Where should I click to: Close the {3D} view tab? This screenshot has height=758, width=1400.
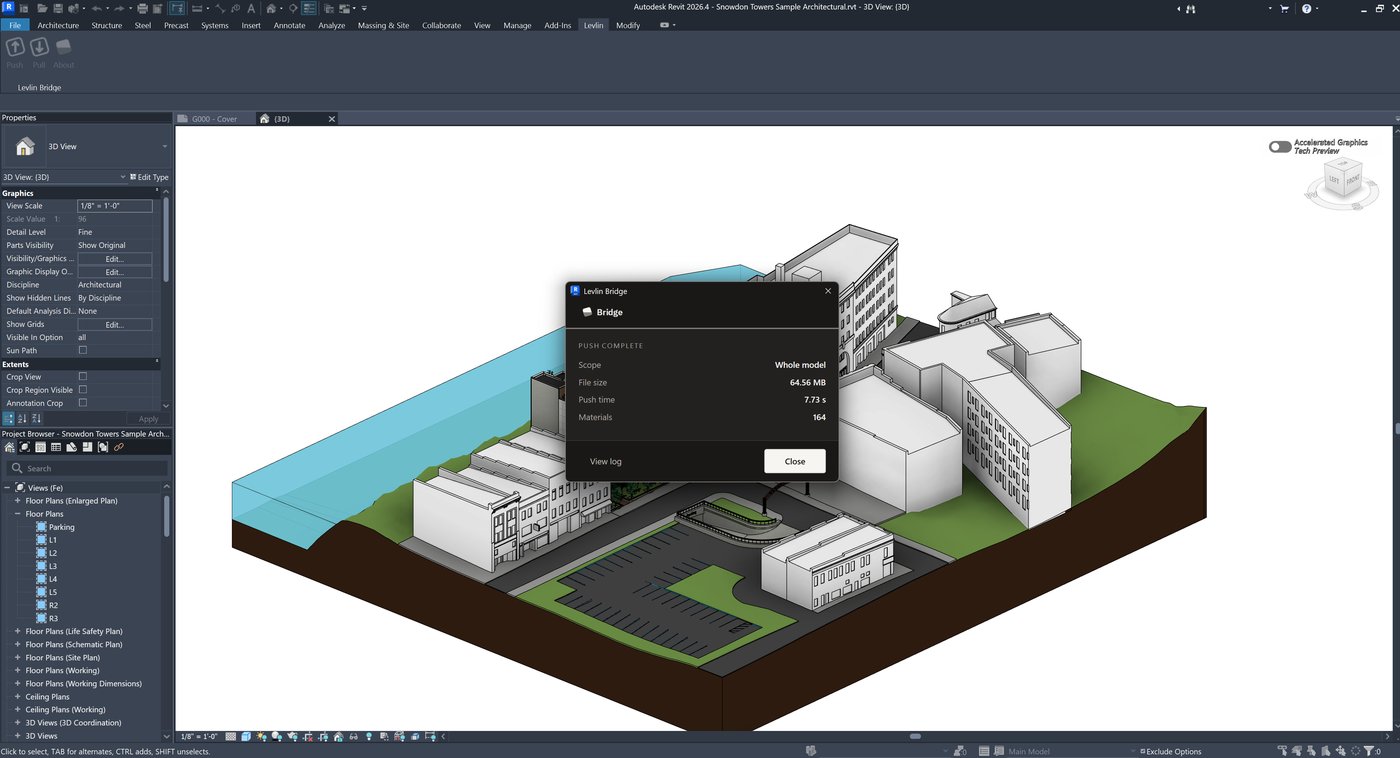click(332, 119)
